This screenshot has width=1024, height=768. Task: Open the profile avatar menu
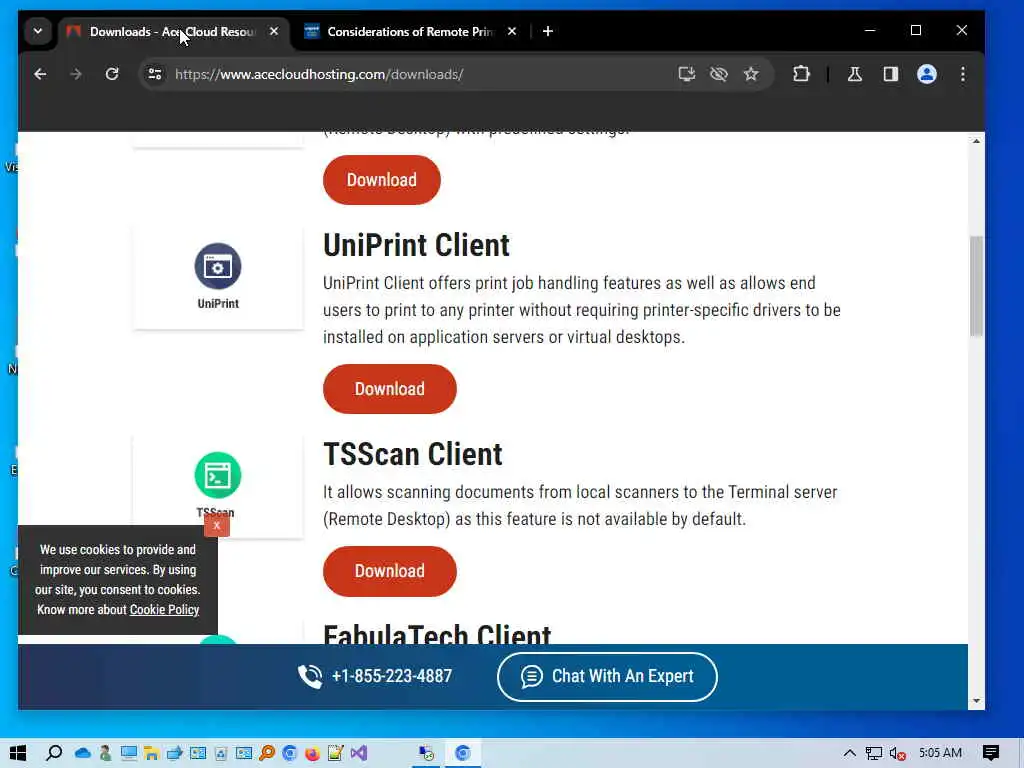(927, 74)
